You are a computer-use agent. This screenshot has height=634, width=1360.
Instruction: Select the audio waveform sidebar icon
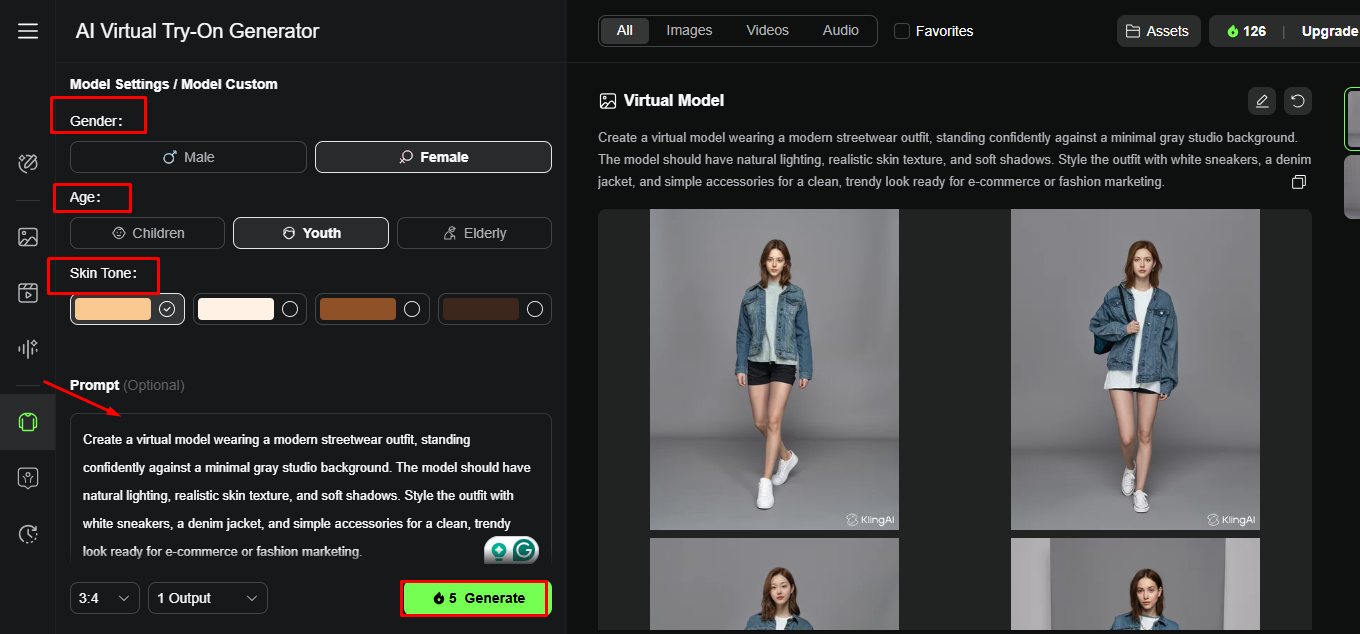(x=27, y=348)
